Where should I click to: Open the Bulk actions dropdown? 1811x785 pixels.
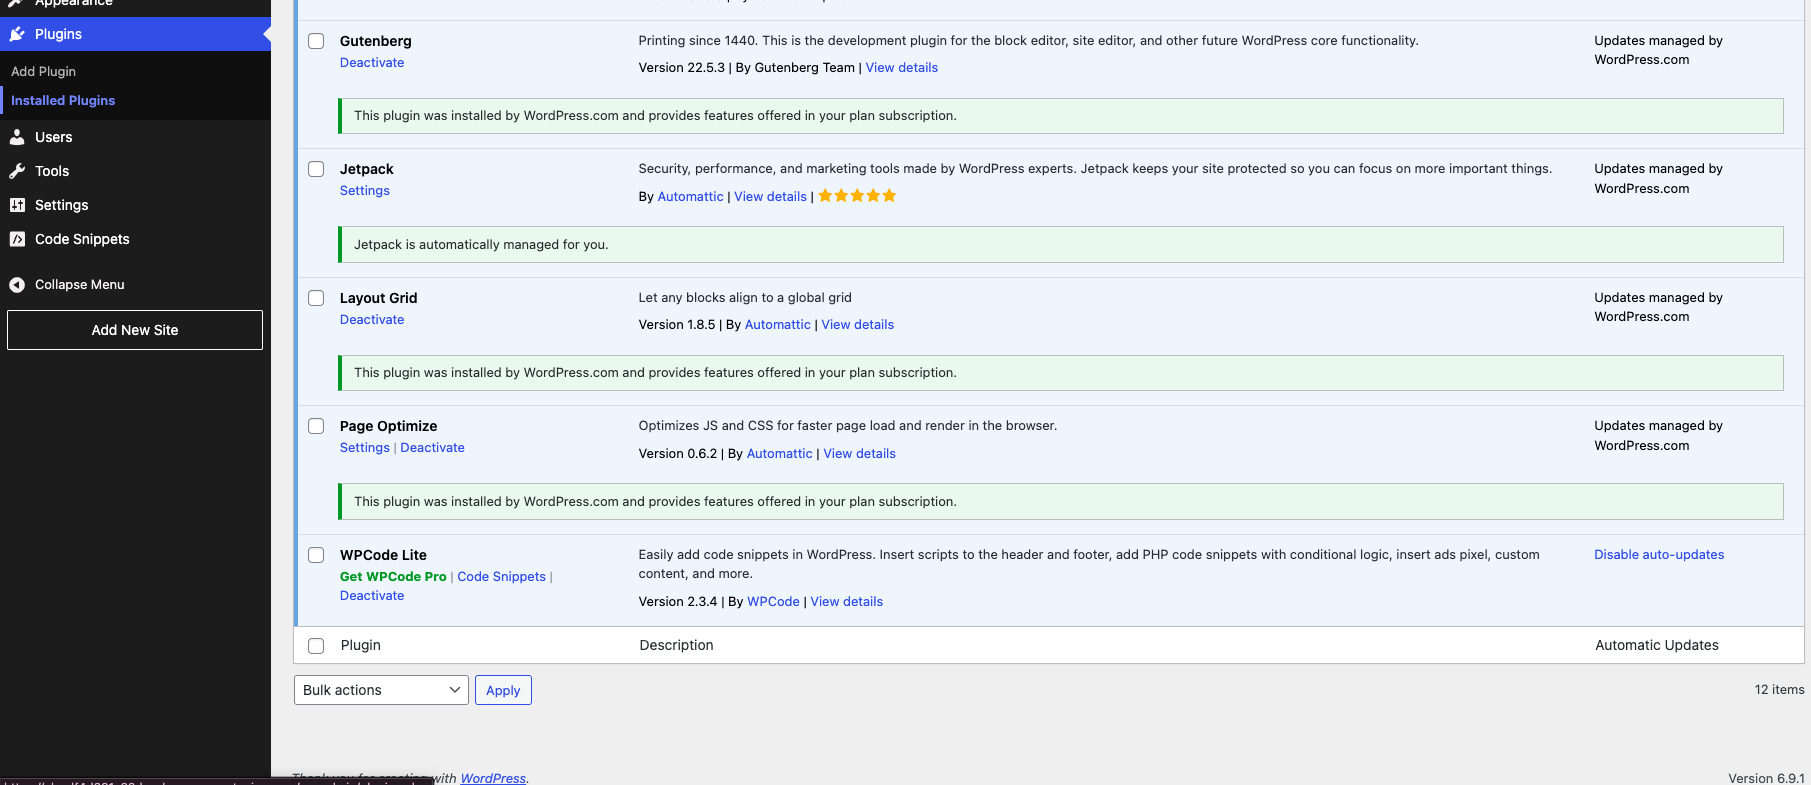coord(381,690)
